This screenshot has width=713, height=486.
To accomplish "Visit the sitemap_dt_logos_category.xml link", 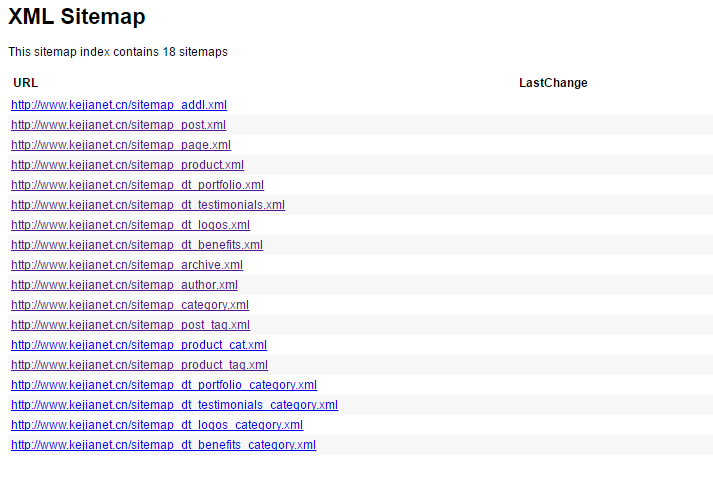I will click(157, 425).
